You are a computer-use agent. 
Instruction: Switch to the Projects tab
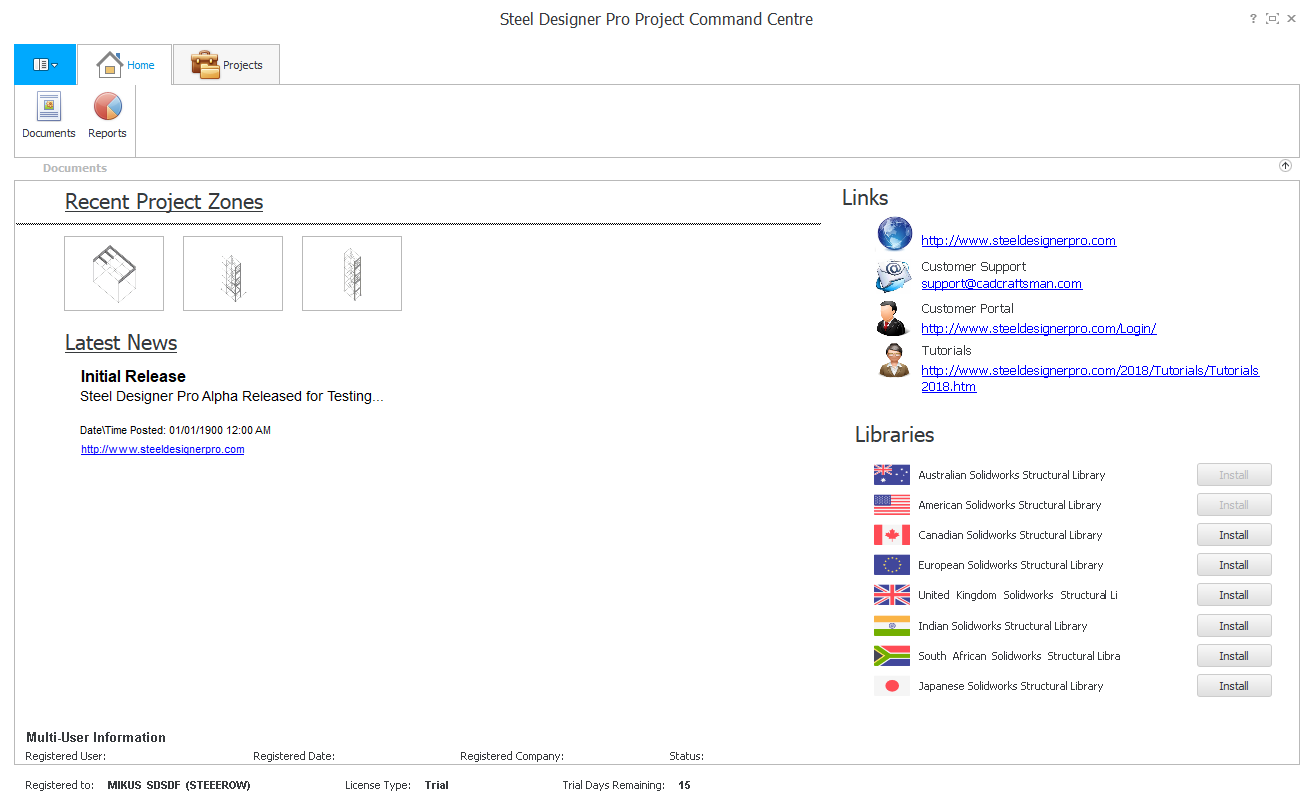(x=226, y=65)
